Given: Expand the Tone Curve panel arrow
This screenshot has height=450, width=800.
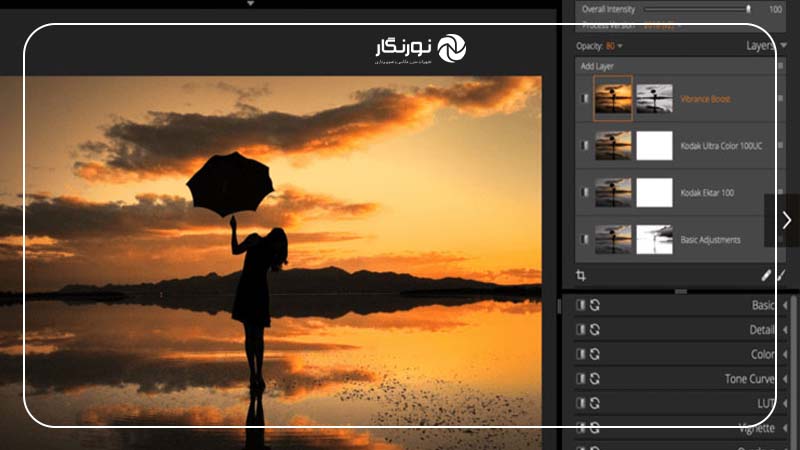Looking at the screenshot, I should click(785, 379).
